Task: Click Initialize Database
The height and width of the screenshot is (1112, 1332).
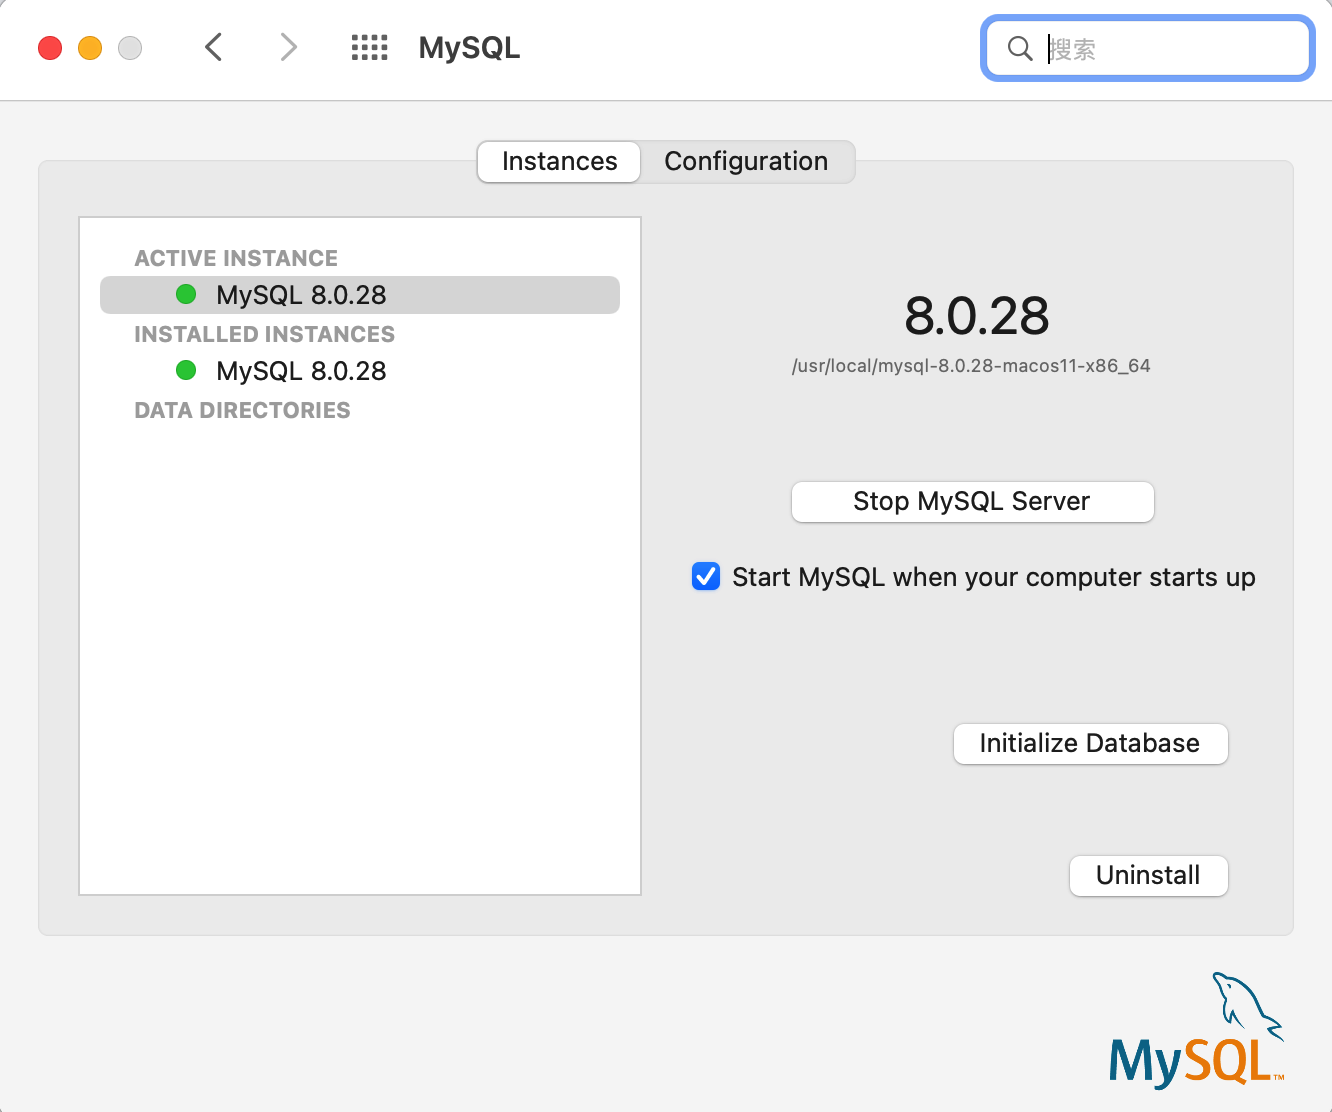Action: (x=1090, y=743)
